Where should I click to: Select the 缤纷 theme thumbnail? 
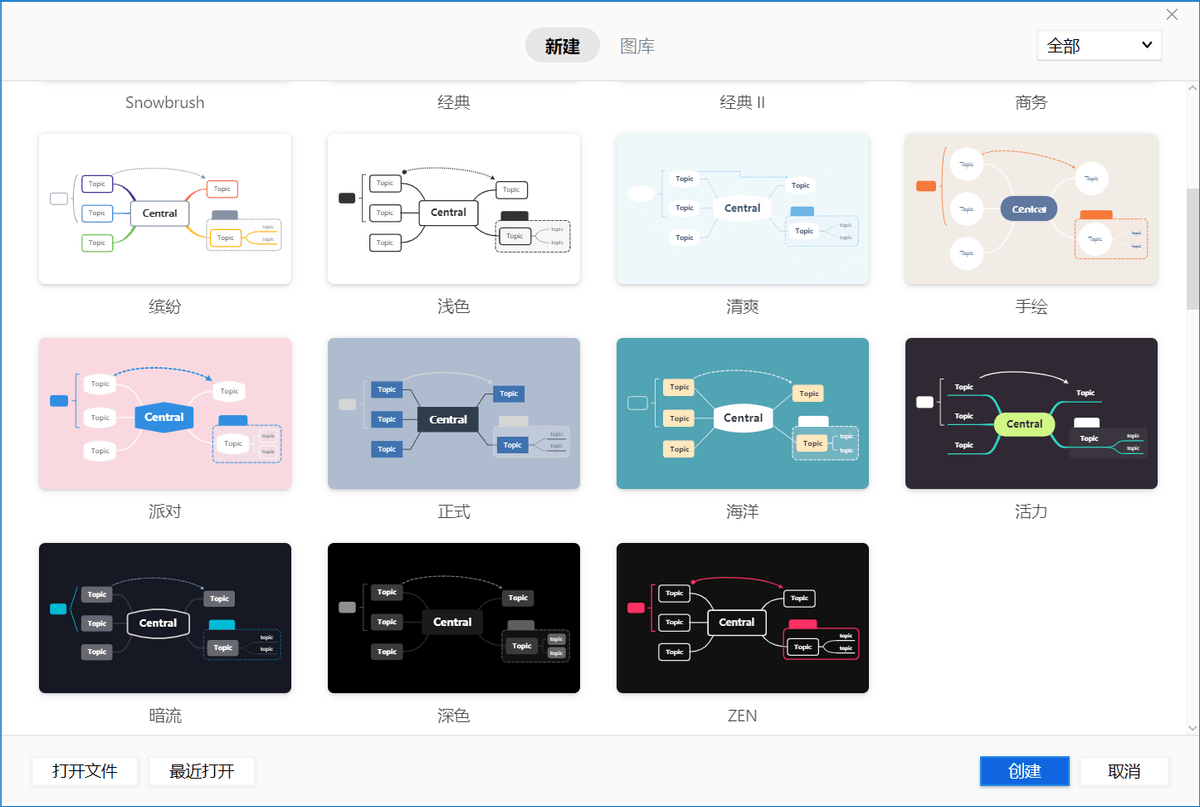[165, 209]
